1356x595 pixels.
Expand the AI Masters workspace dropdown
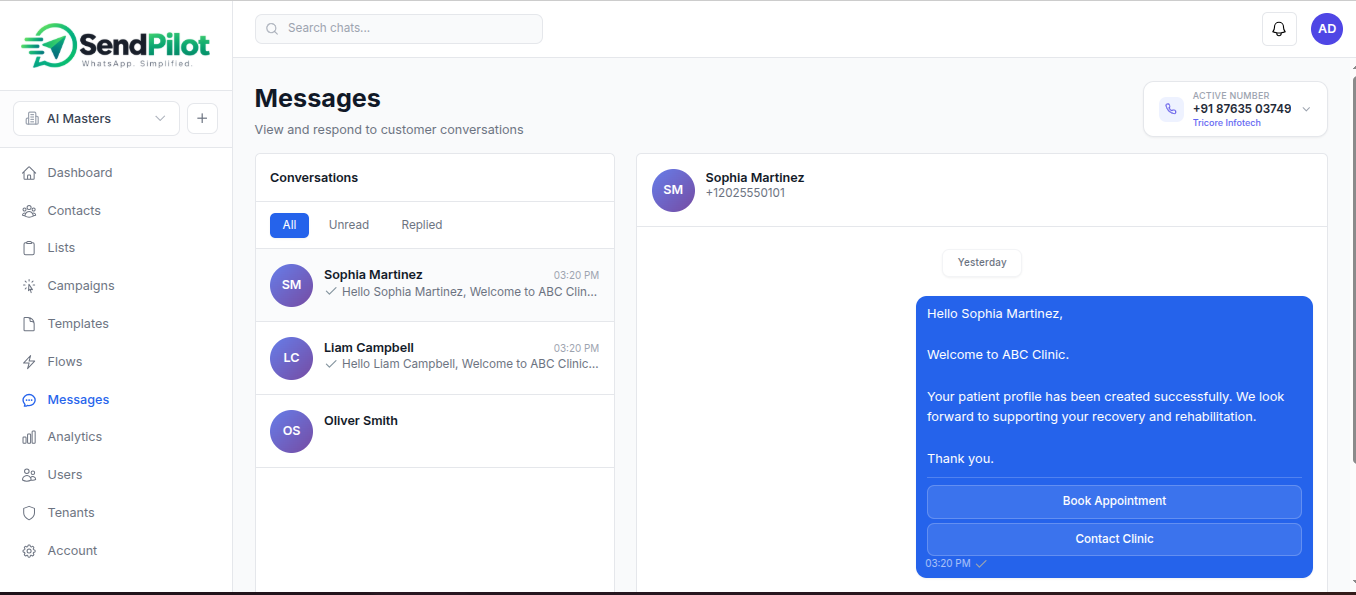96,118
